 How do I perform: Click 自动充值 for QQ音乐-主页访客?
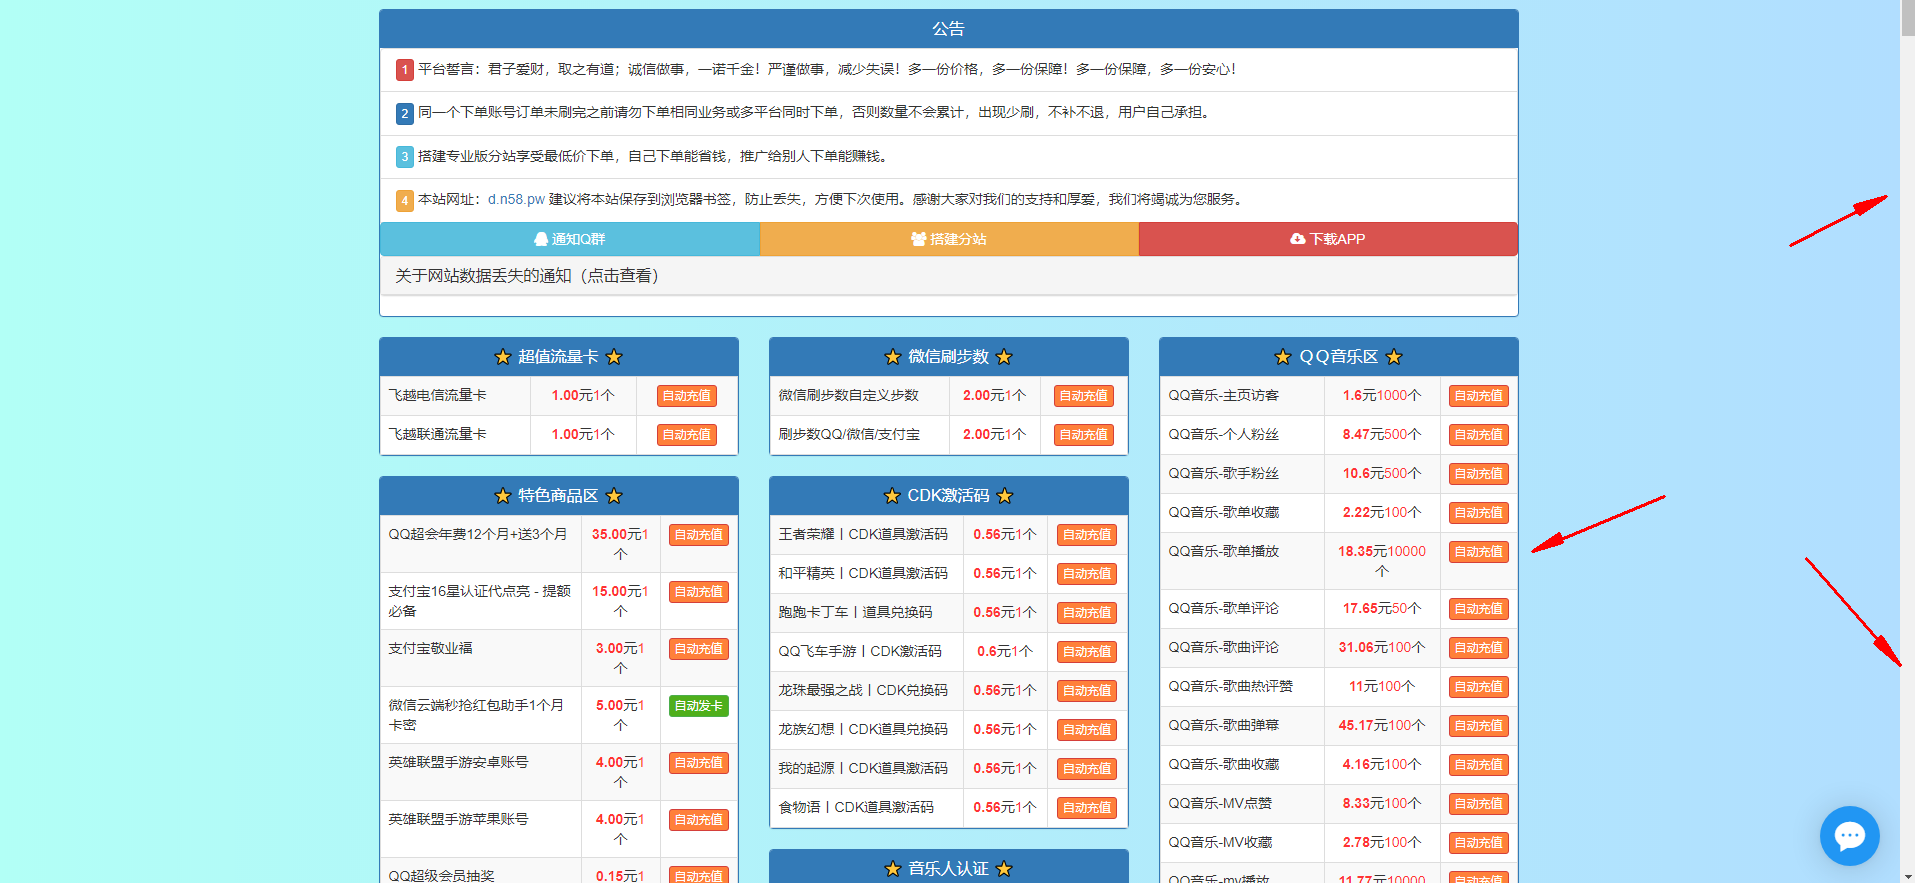(1479, 396)
